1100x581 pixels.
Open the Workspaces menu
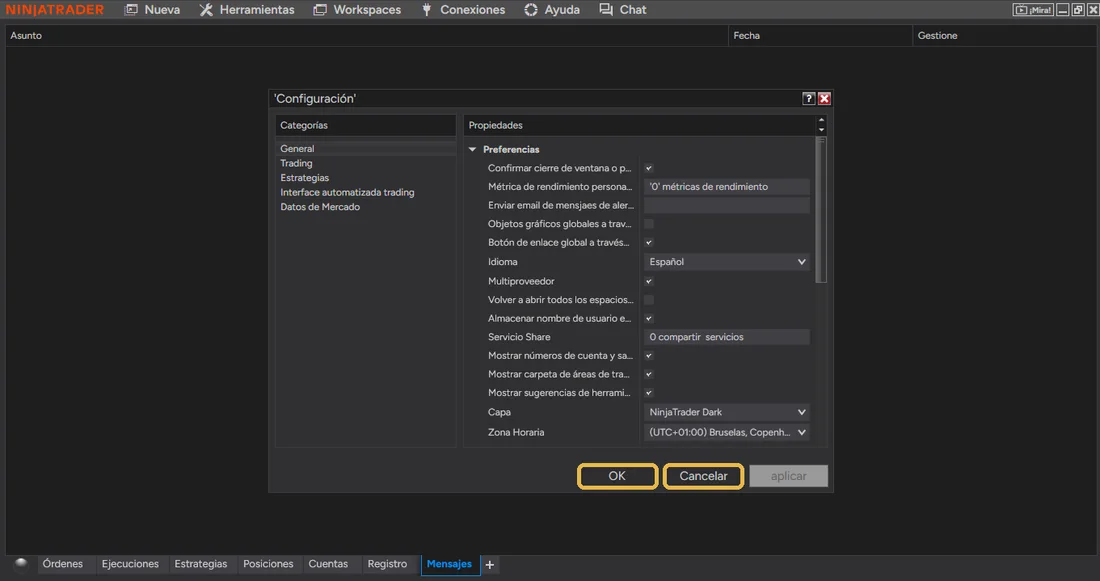point(357,10)
